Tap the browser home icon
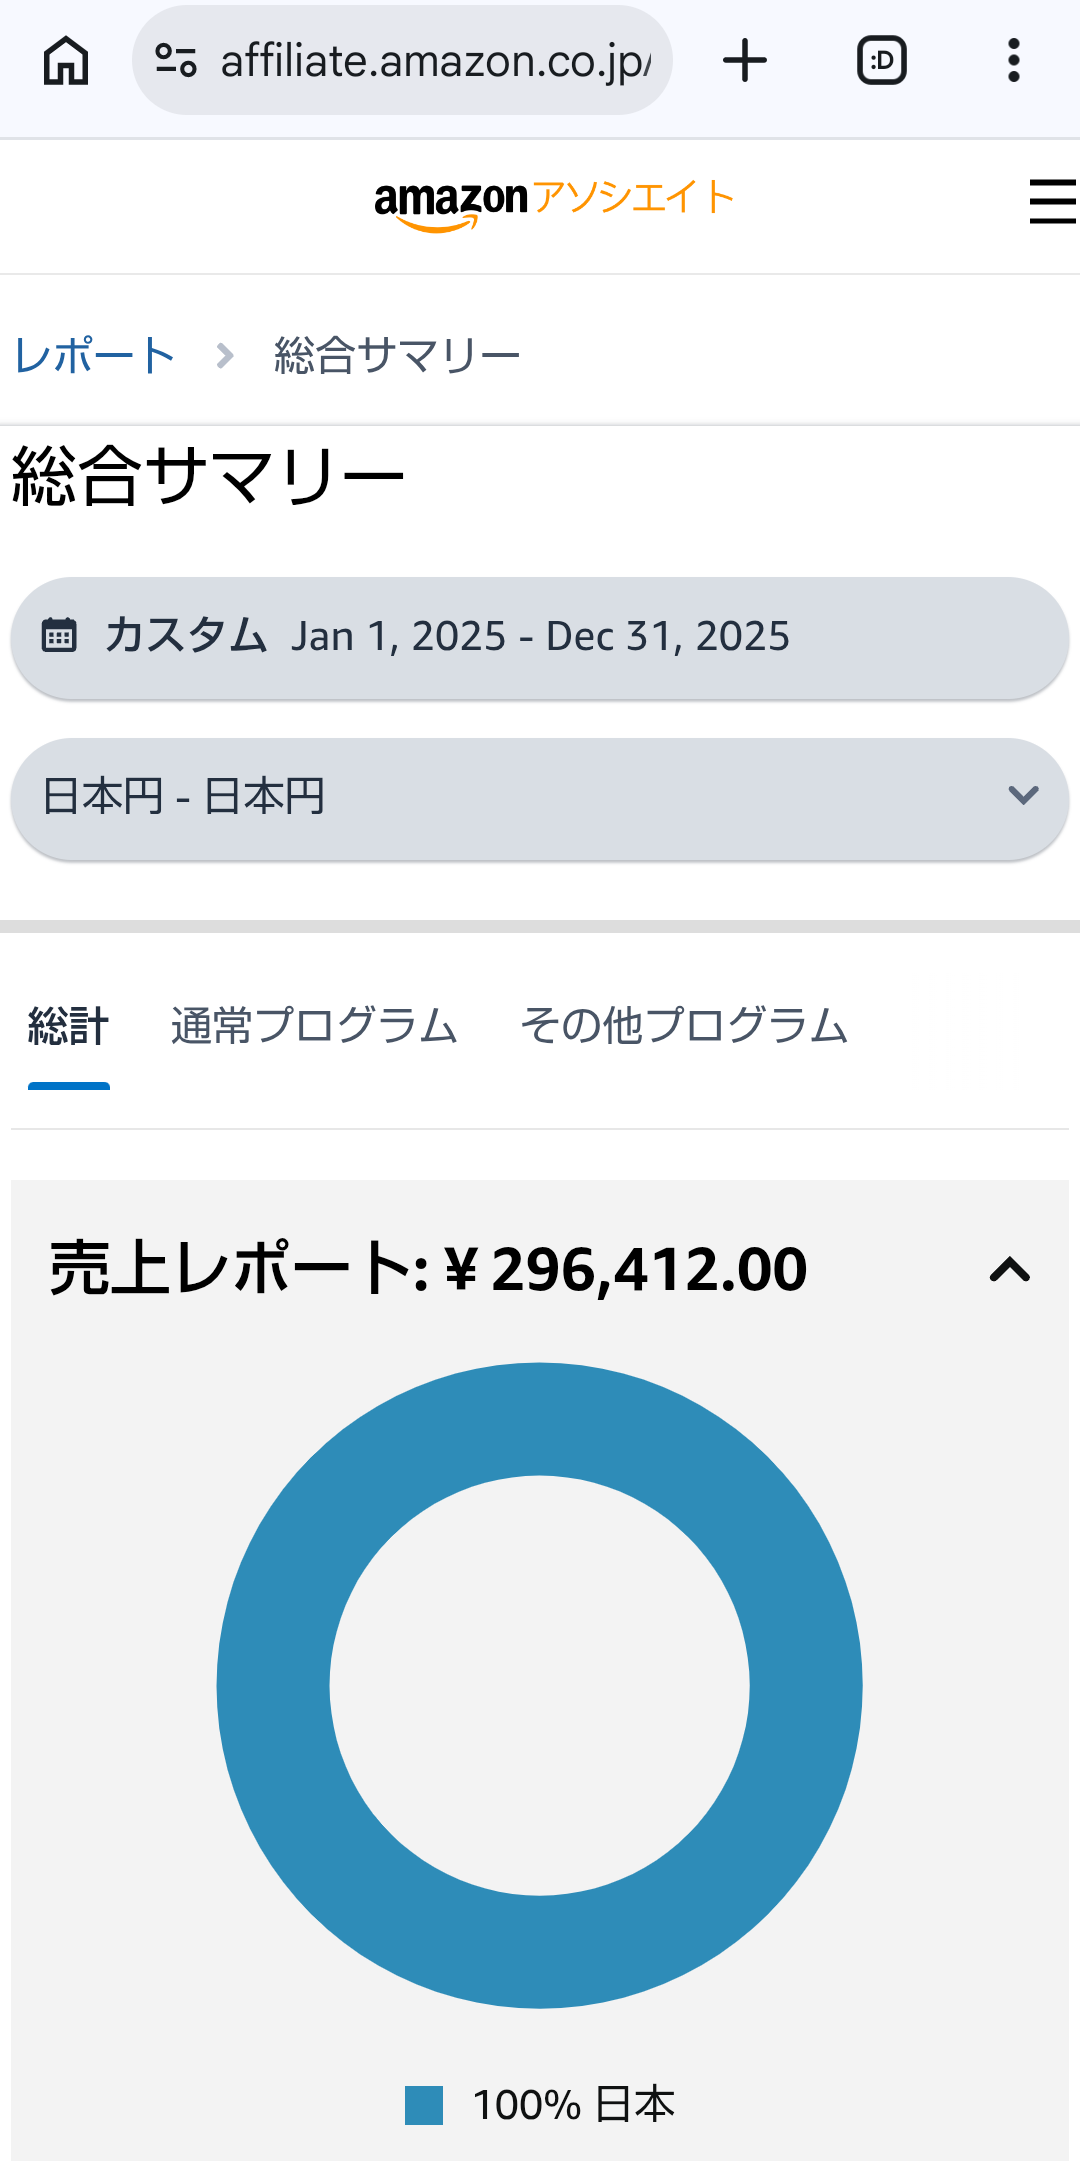 pyautogui.click(x=66, y=61)
